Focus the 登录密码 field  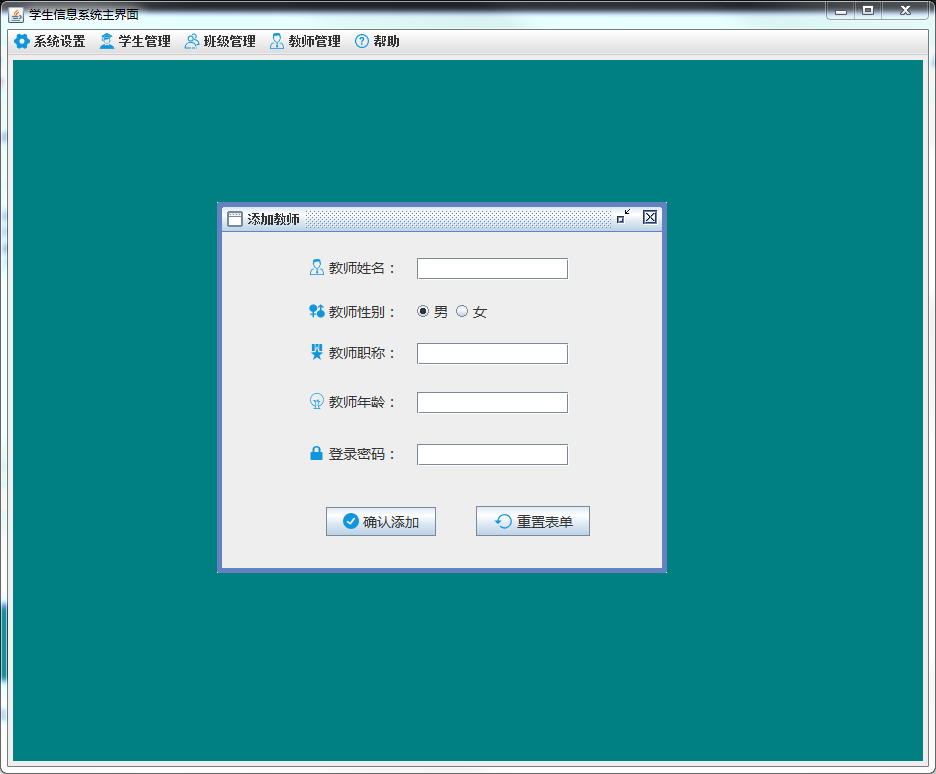point(492,455)
